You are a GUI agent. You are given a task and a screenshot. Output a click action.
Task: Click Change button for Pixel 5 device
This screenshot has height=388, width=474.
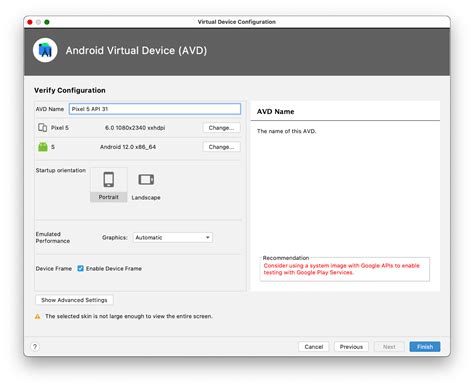(221, 128)
